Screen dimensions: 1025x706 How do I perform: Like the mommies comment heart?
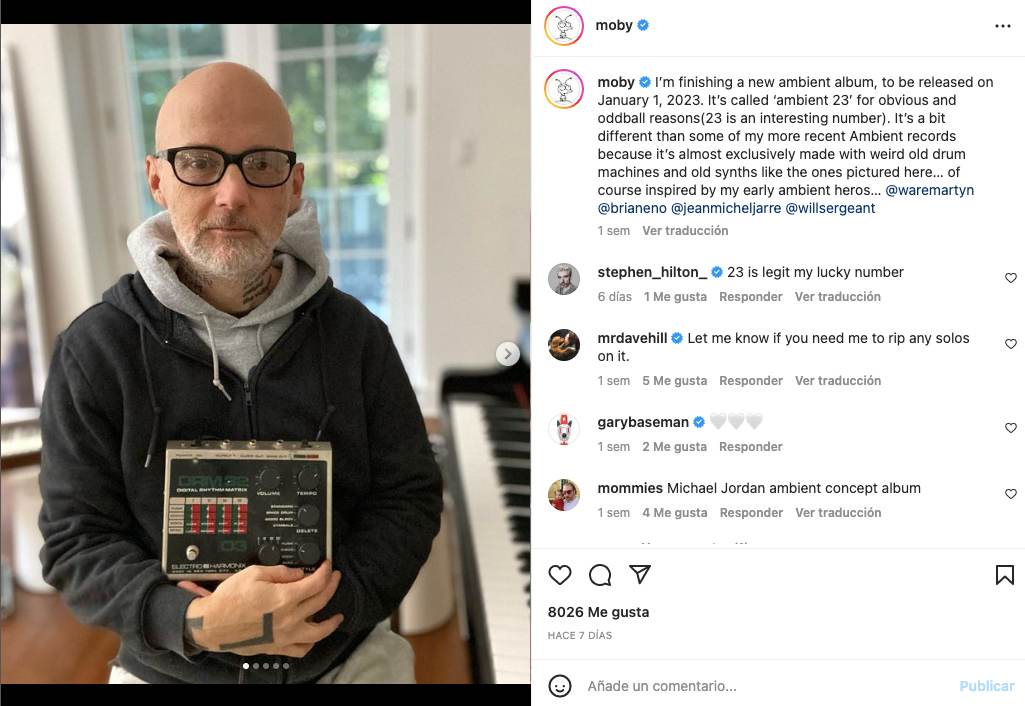point(1011,494)
